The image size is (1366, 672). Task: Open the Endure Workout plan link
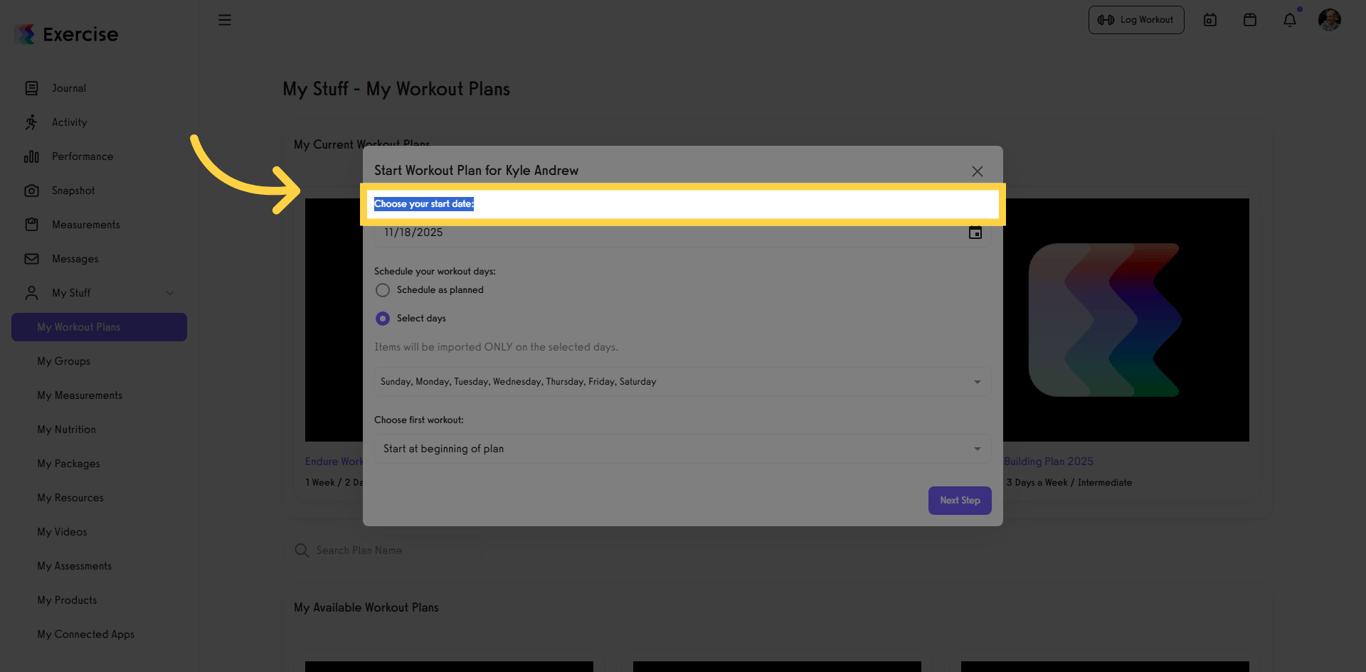(x=330, y=461)
